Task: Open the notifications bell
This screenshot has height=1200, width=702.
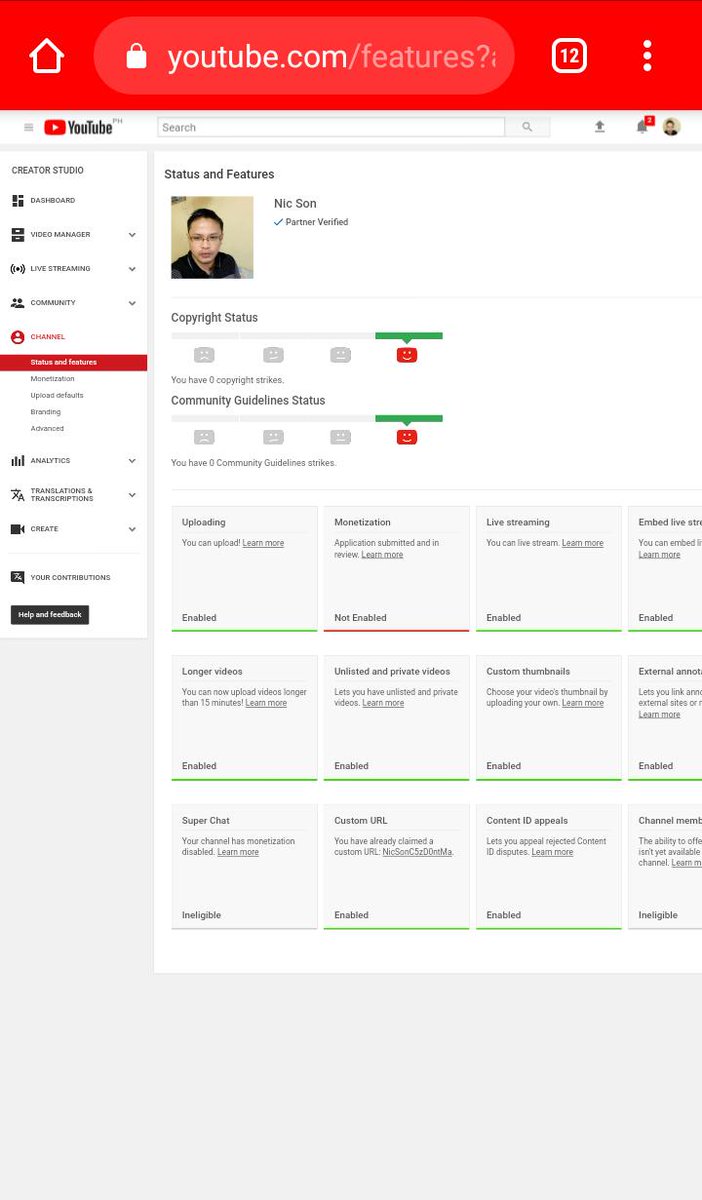Action: 642,127
